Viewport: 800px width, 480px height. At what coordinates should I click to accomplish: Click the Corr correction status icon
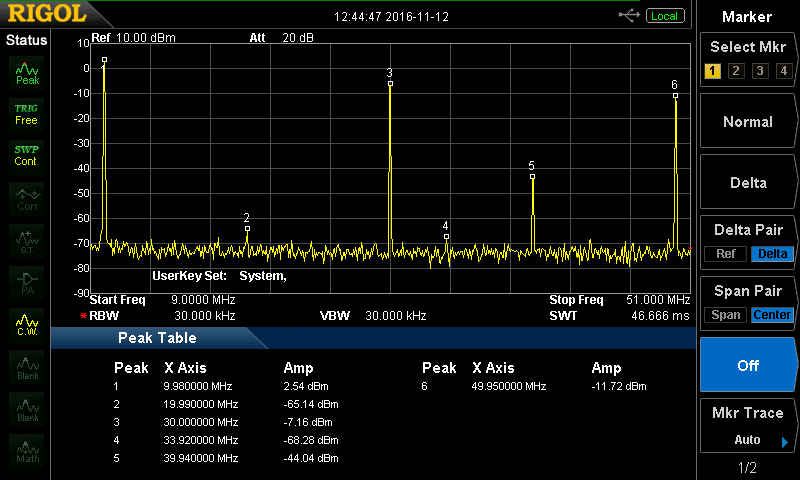tap(27, 197)
